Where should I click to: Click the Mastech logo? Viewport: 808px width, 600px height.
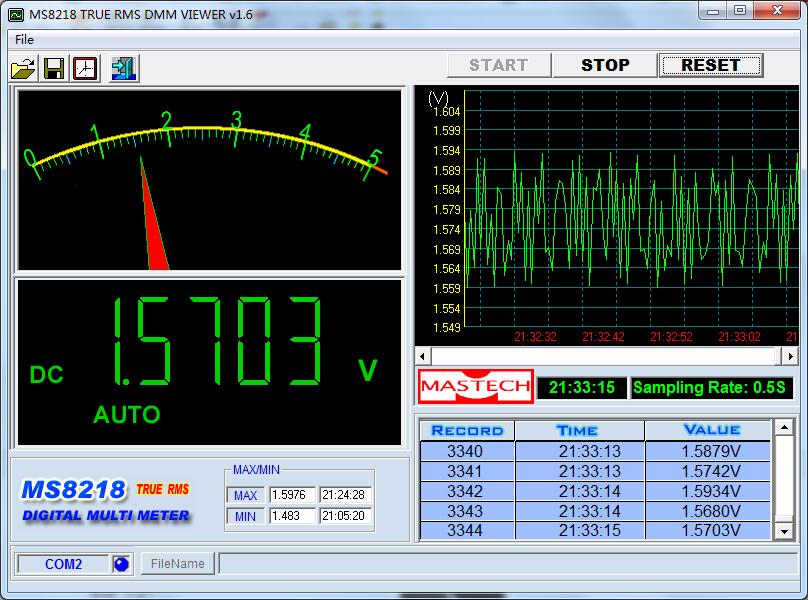click(475, 387)
